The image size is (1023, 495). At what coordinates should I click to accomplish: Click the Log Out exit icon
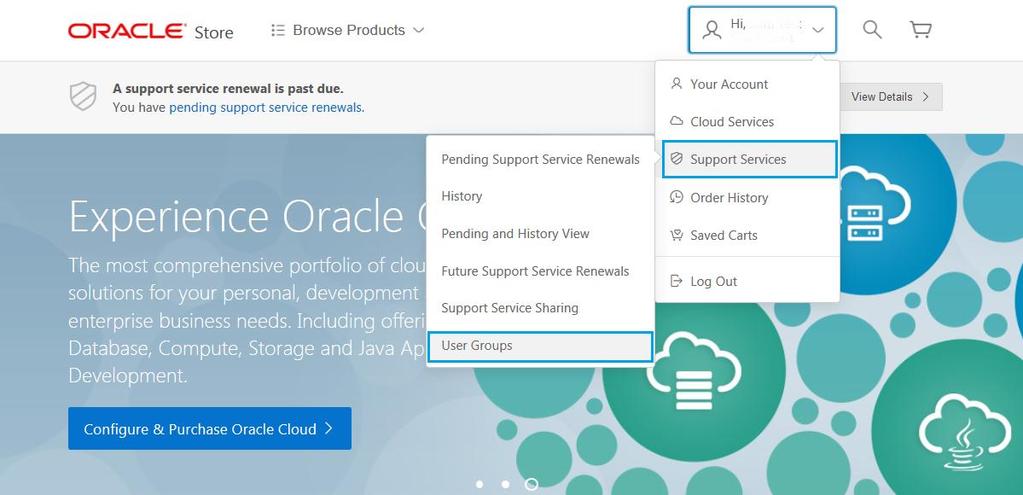(677, 281)
